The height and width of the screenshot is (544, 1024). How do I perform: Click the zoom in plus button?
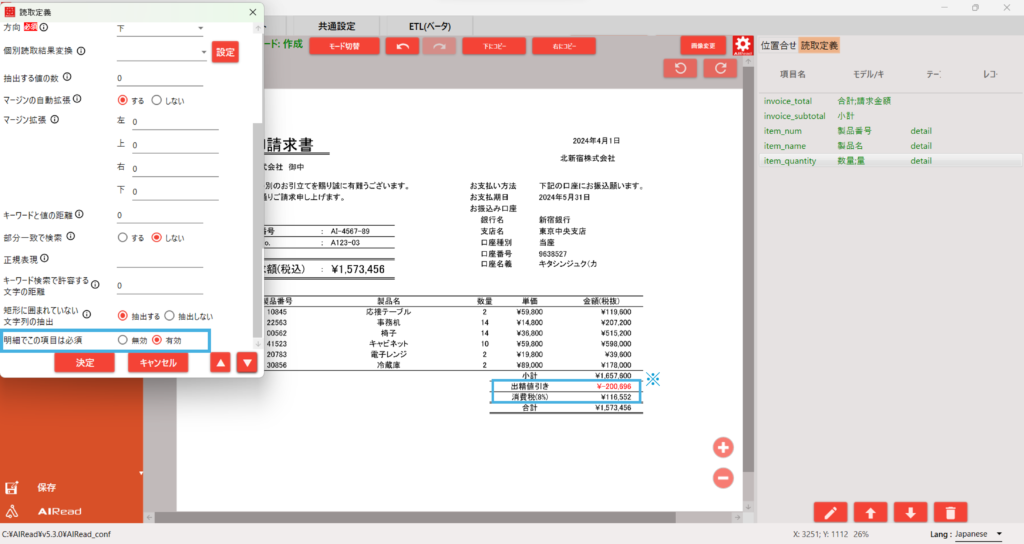coord(723,447)
